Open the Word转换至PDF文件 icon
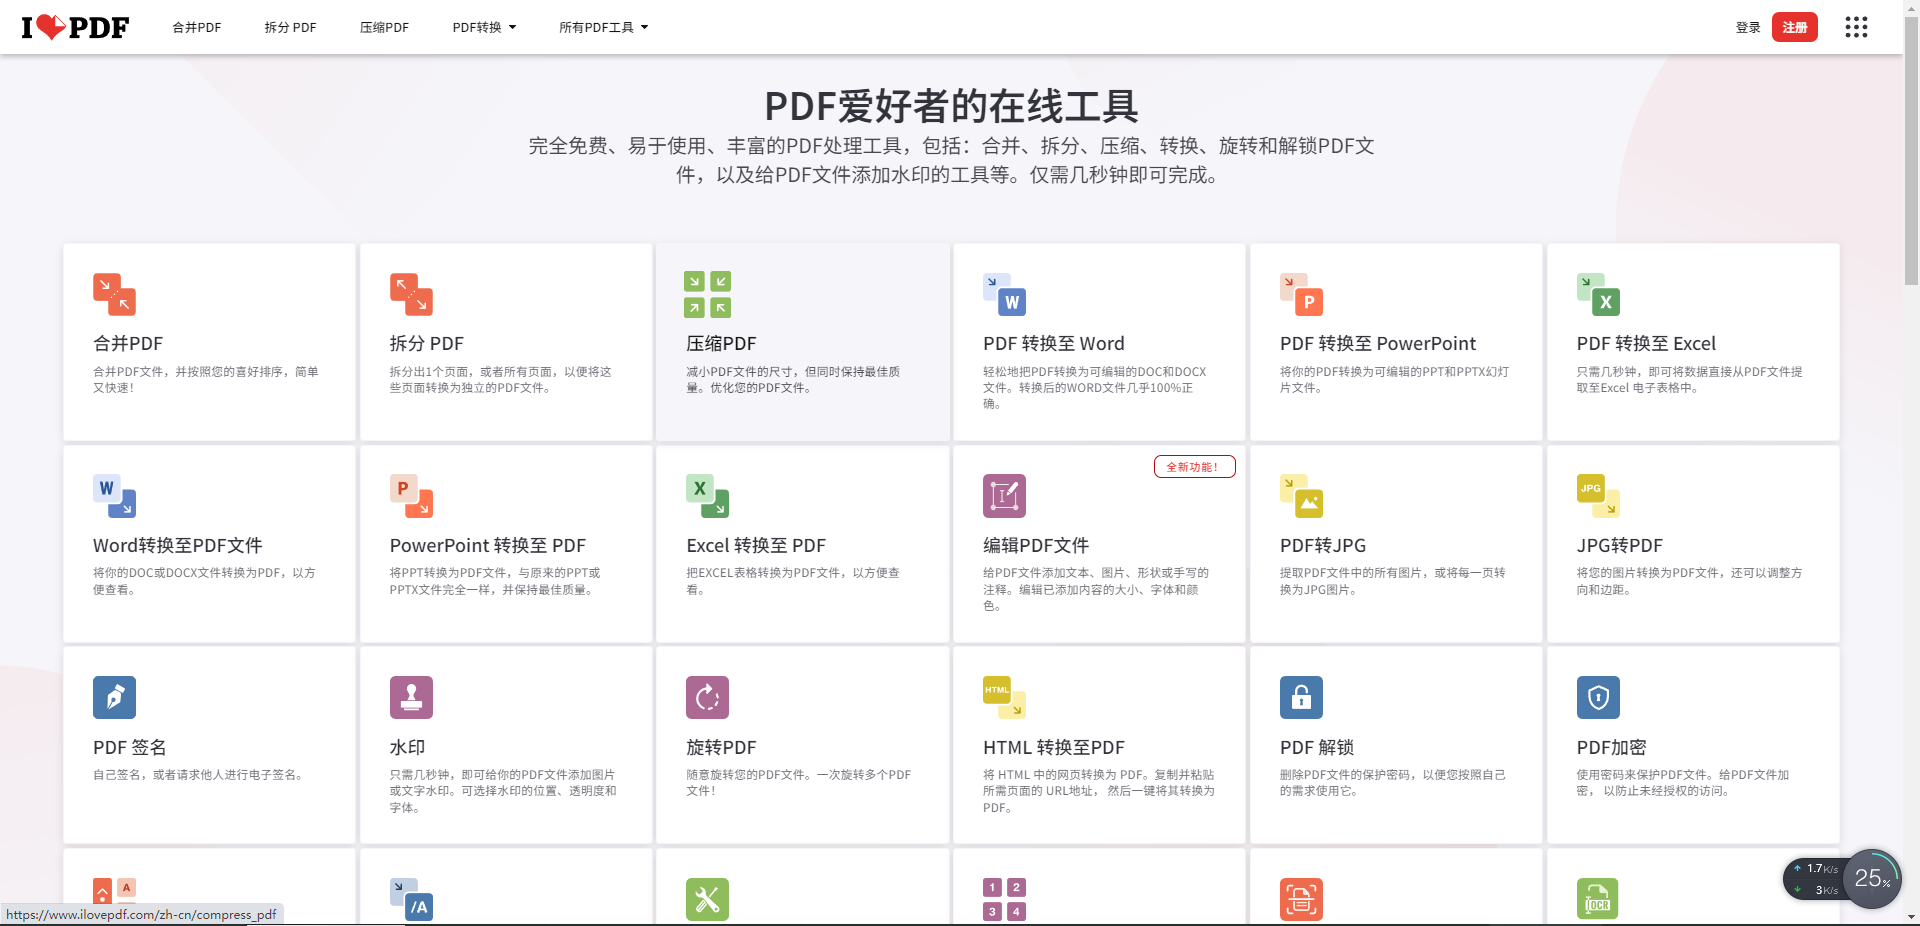 [x=114, y=496]
